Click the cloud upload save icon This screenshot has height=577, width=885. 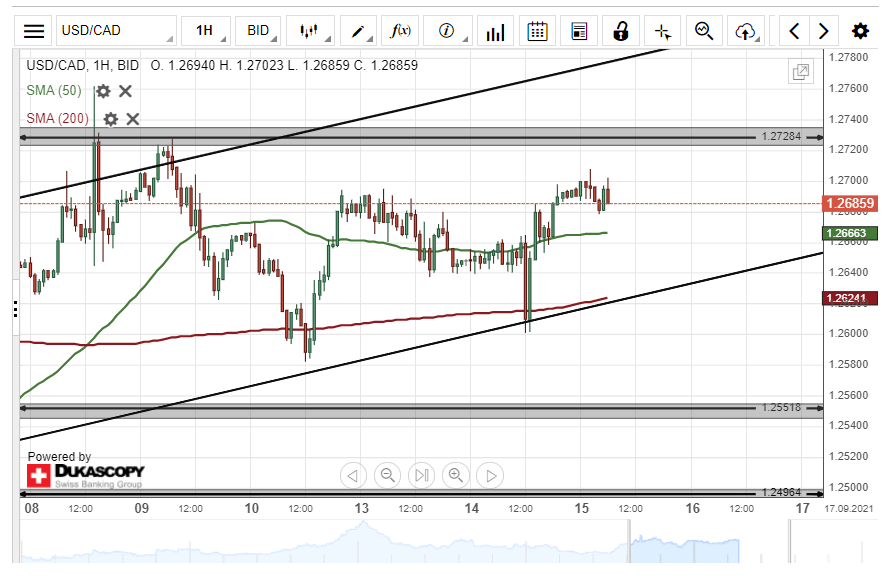pyautogui.click(x=744, y=31)
